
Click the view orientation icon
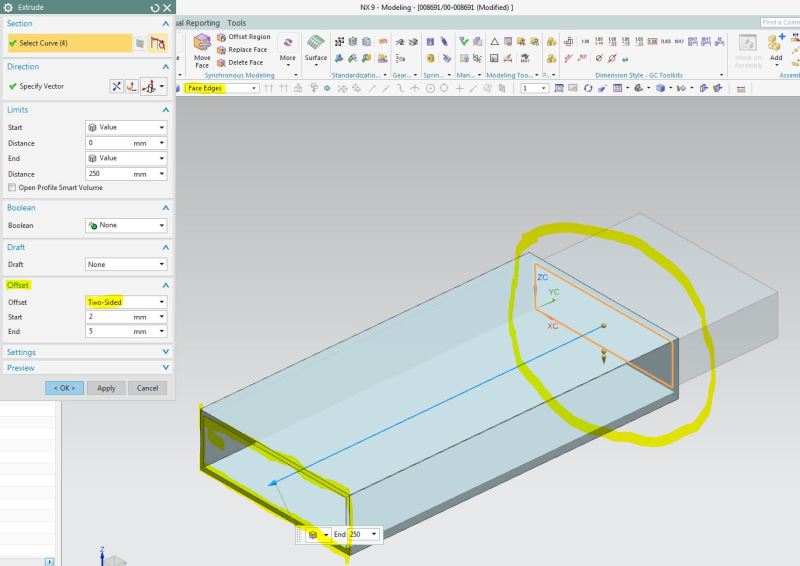coord(638,88)
